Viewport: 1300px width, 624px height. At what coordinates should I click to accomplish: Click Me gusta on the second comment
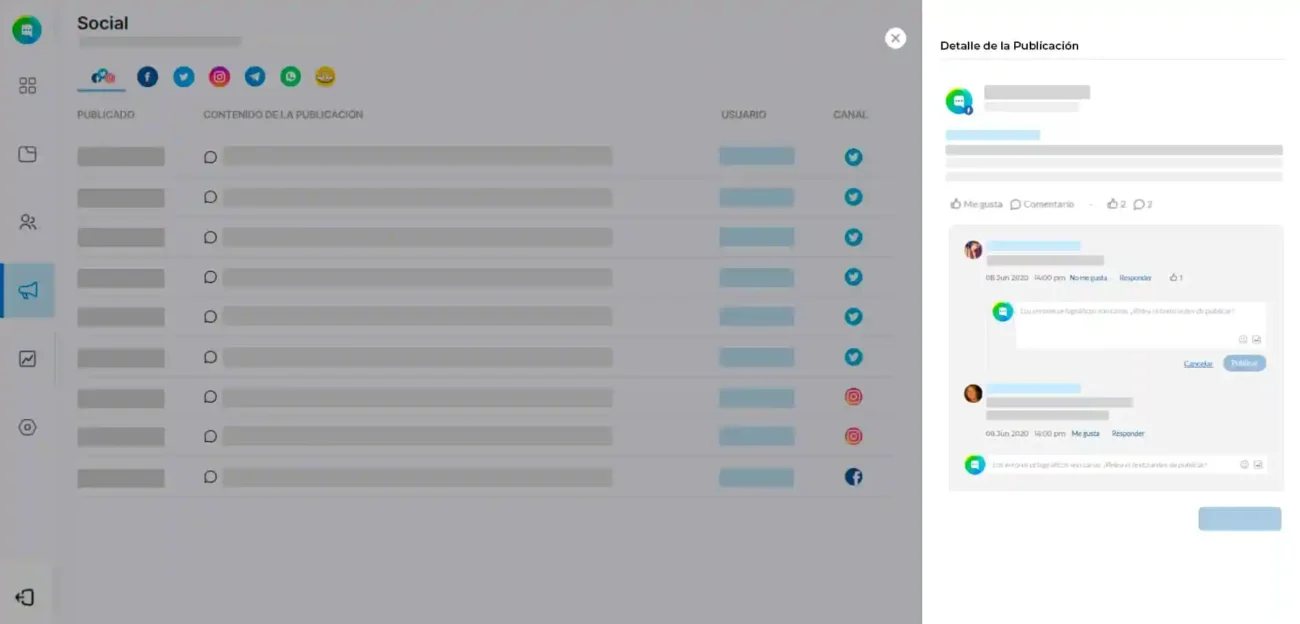point(1085,434)
